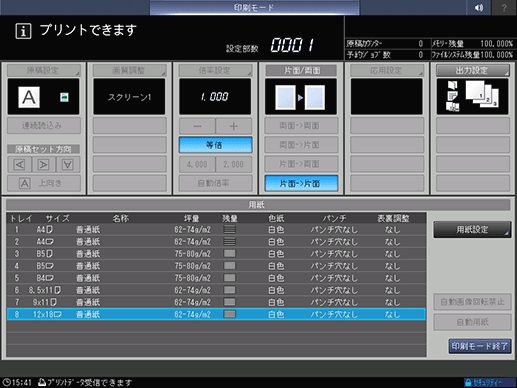Screen dimensions: 517x388
Task: Select 4.000 magnification preset
Action: coord(197,164)
